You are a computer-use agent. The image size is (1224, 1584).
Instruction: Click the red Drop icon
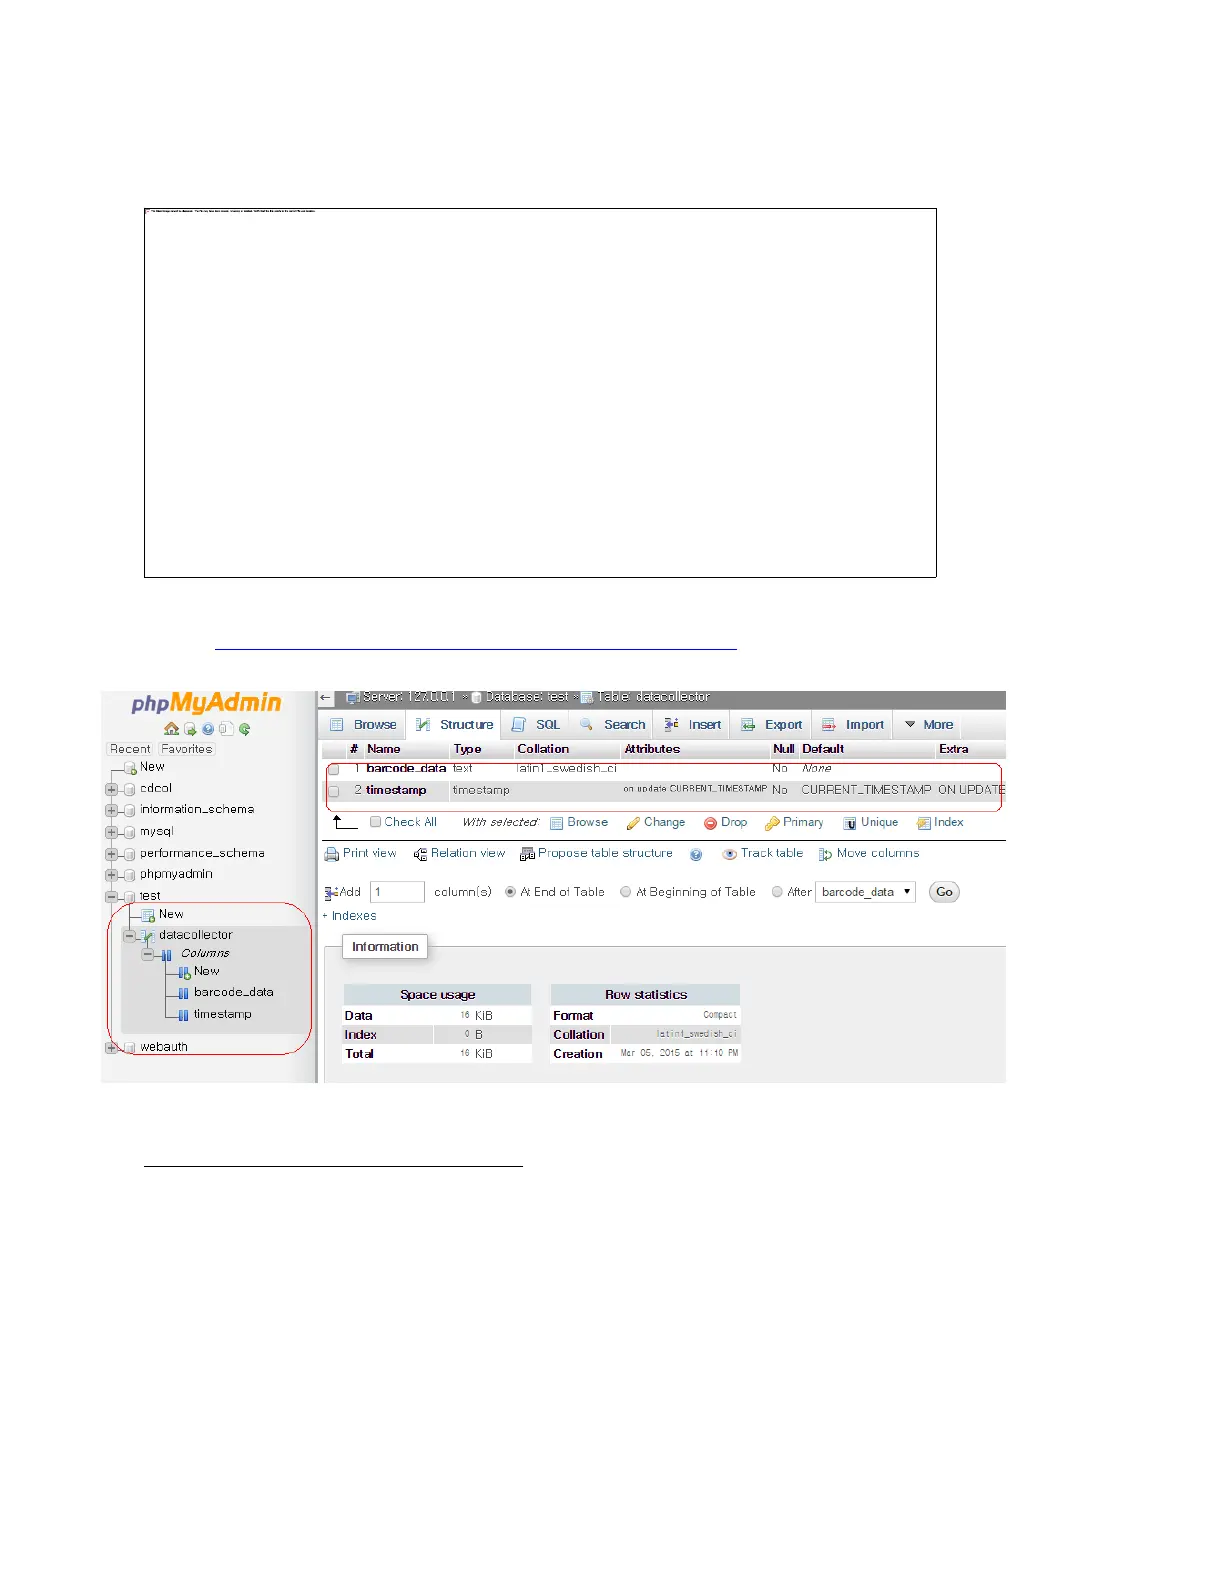coord(710,823)
